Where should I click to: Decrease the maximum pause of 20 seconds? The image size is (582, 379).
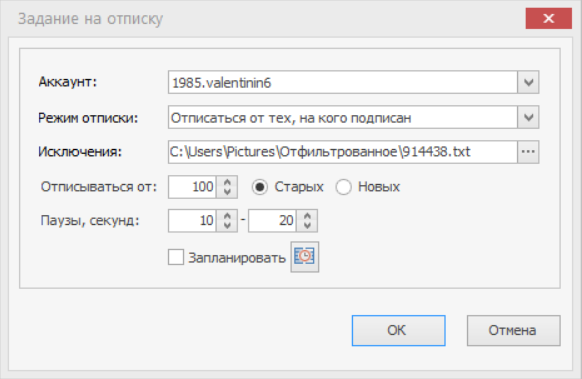coord(307,225)
